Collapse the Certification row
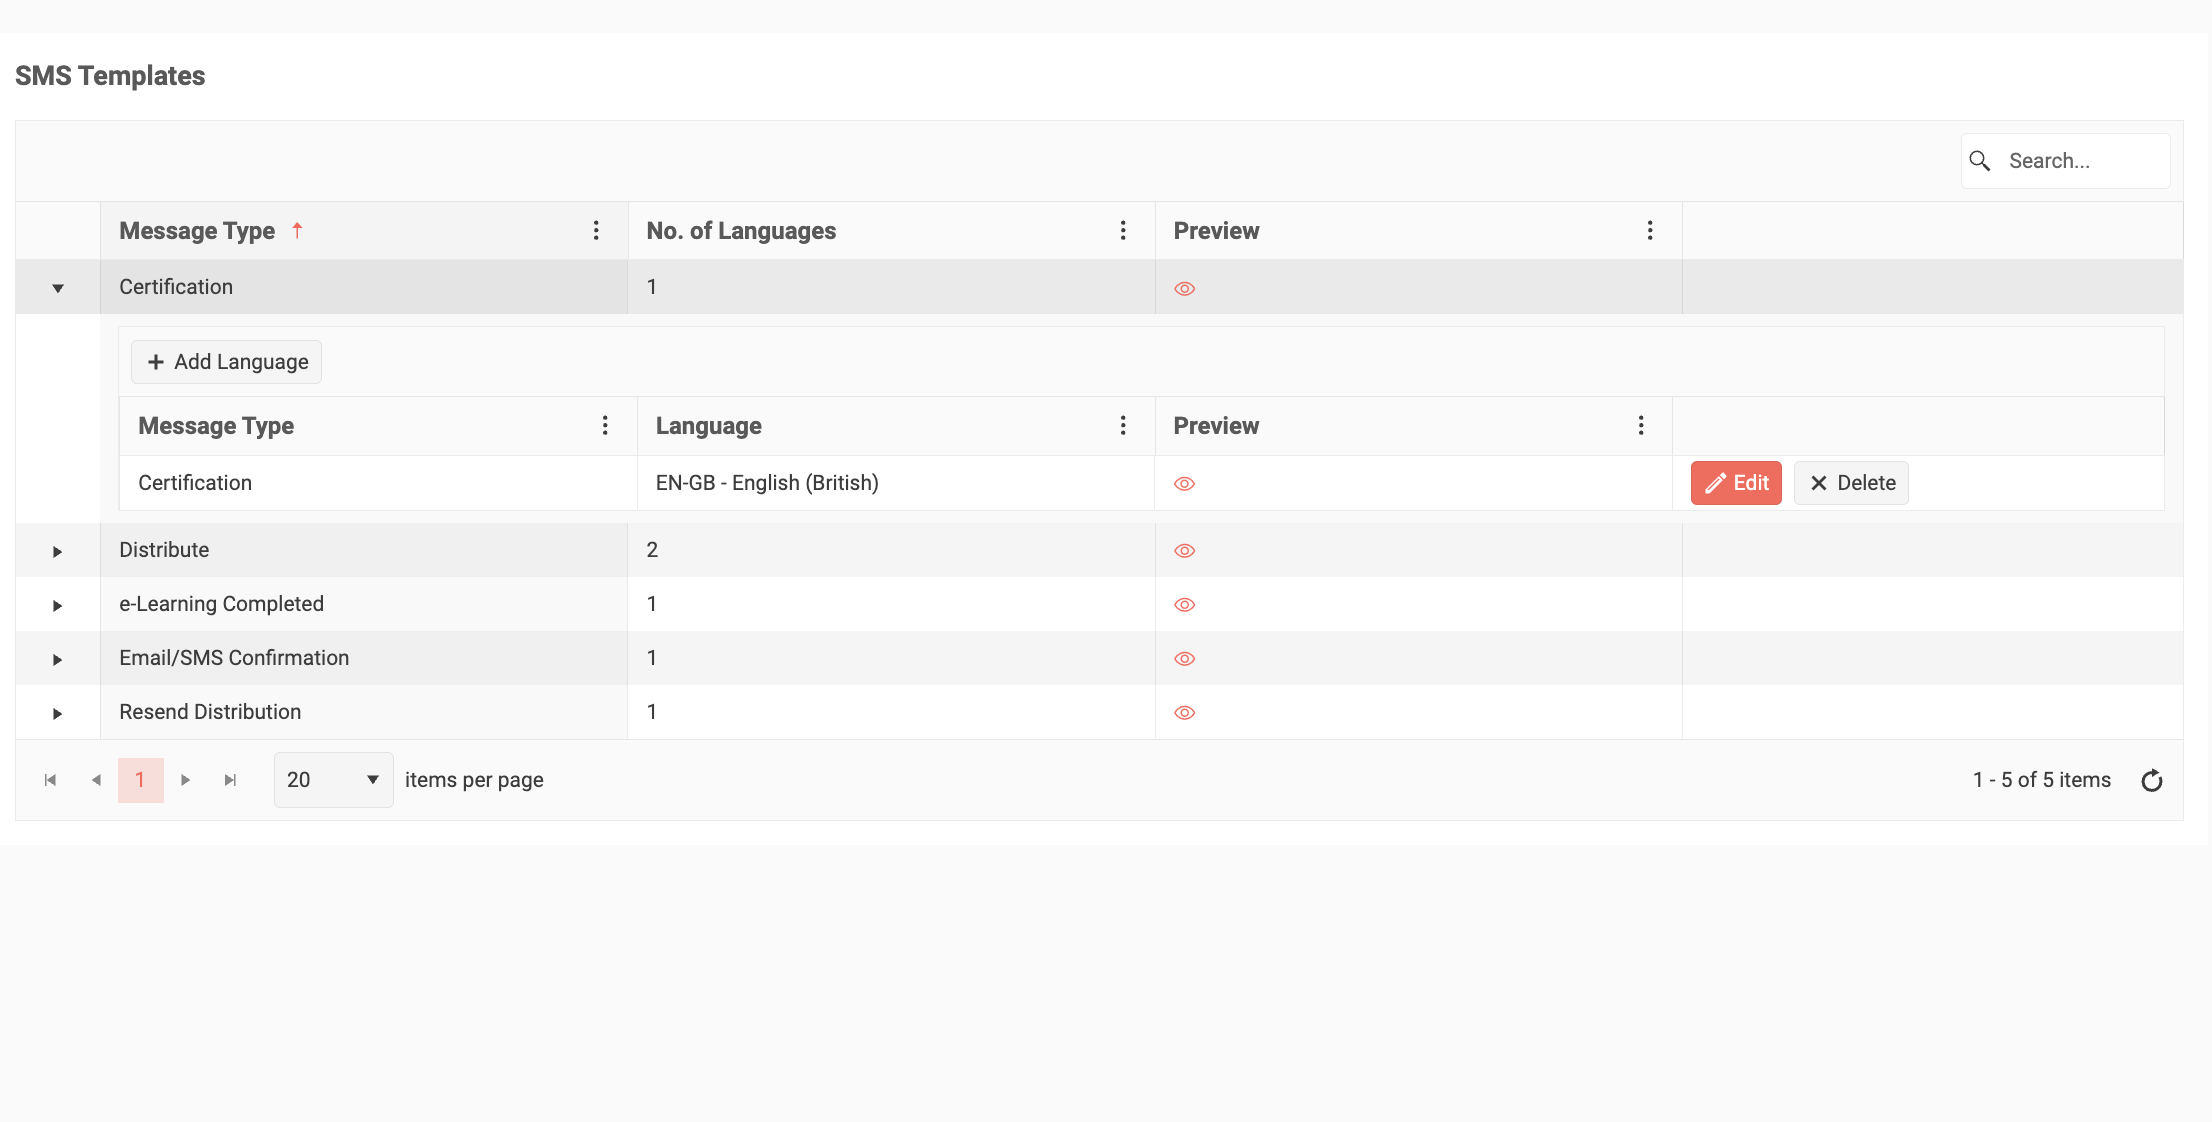This screenshot has height=1122, width=2212. pos(58,288)
